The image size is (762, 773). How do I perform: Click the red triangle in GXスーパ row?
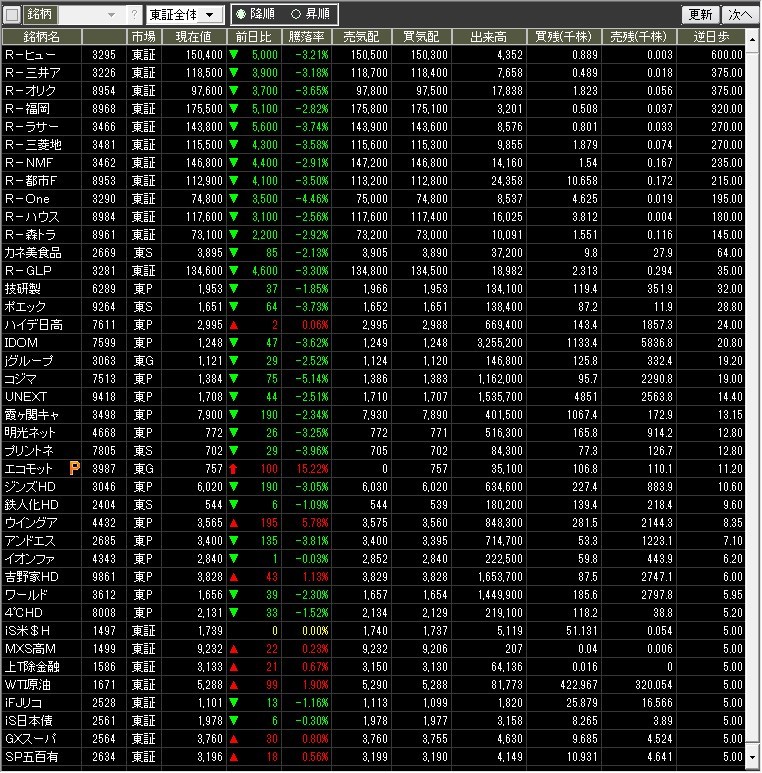pyautogui.click(x=234, y=739)
